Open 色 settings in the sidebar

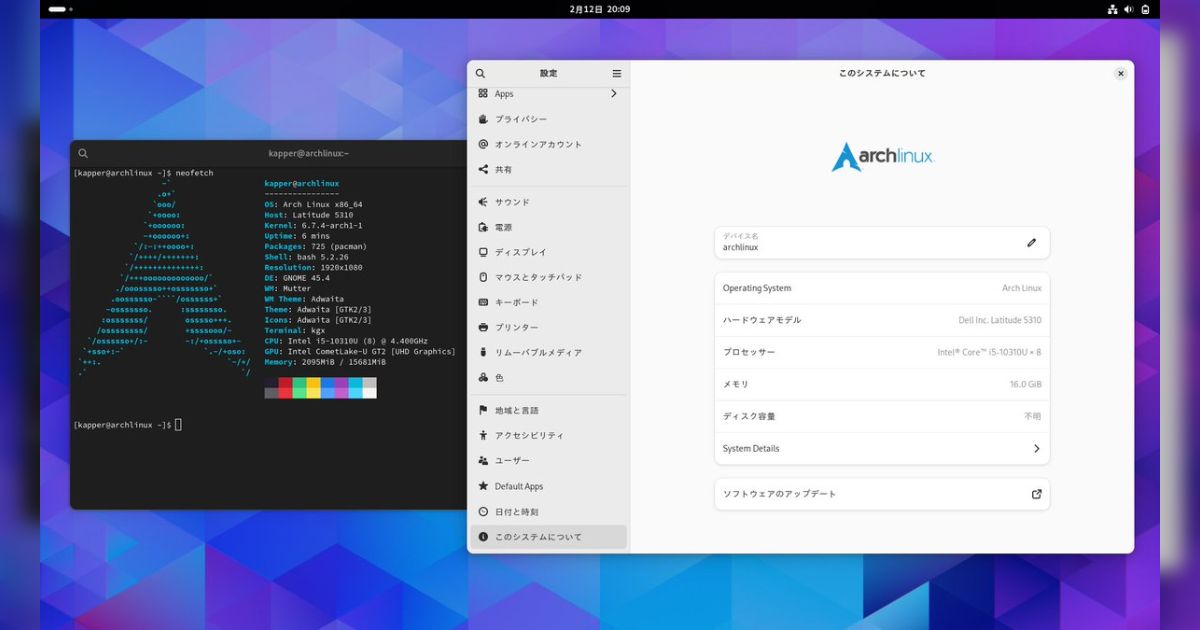[x=497, y=377]
